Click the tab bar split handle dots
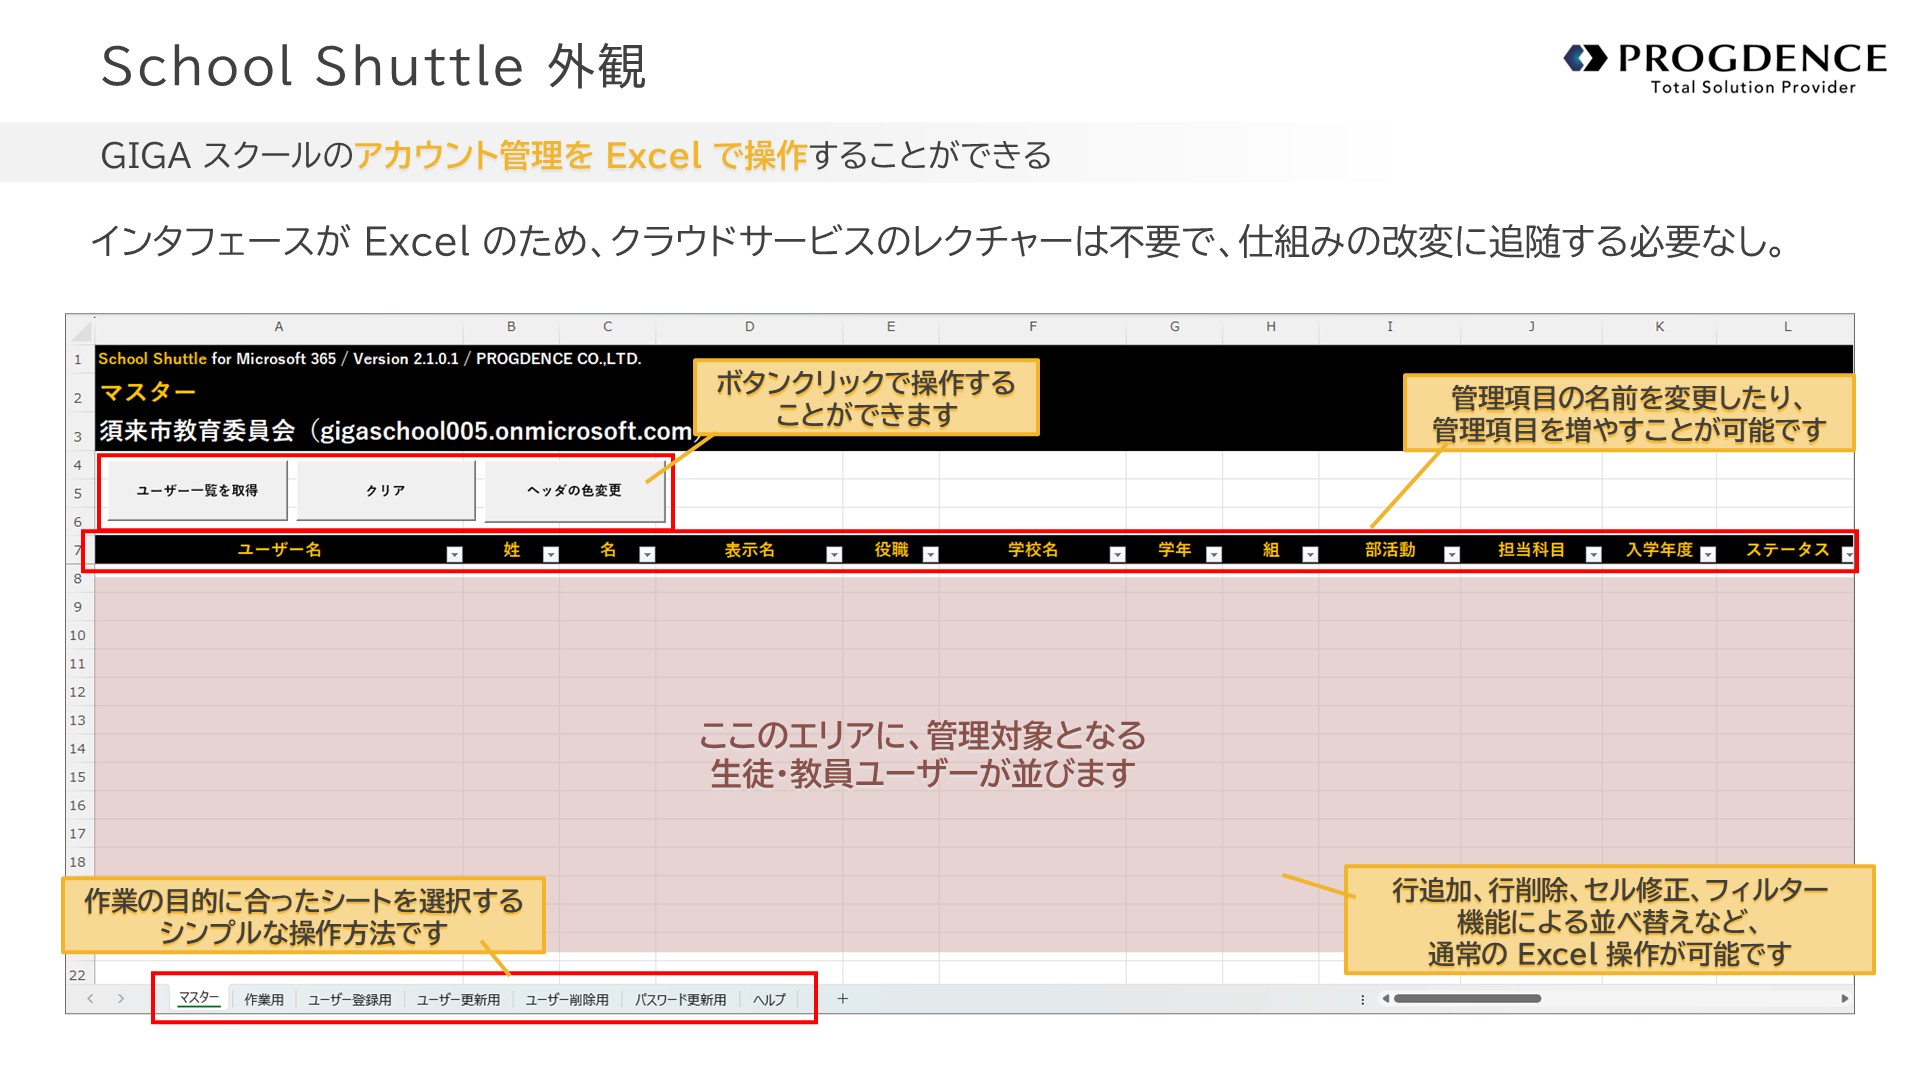Image resolution: width=1920 pixels, height=1080 pixels. pyautogui.click(x=1362, y=999)
